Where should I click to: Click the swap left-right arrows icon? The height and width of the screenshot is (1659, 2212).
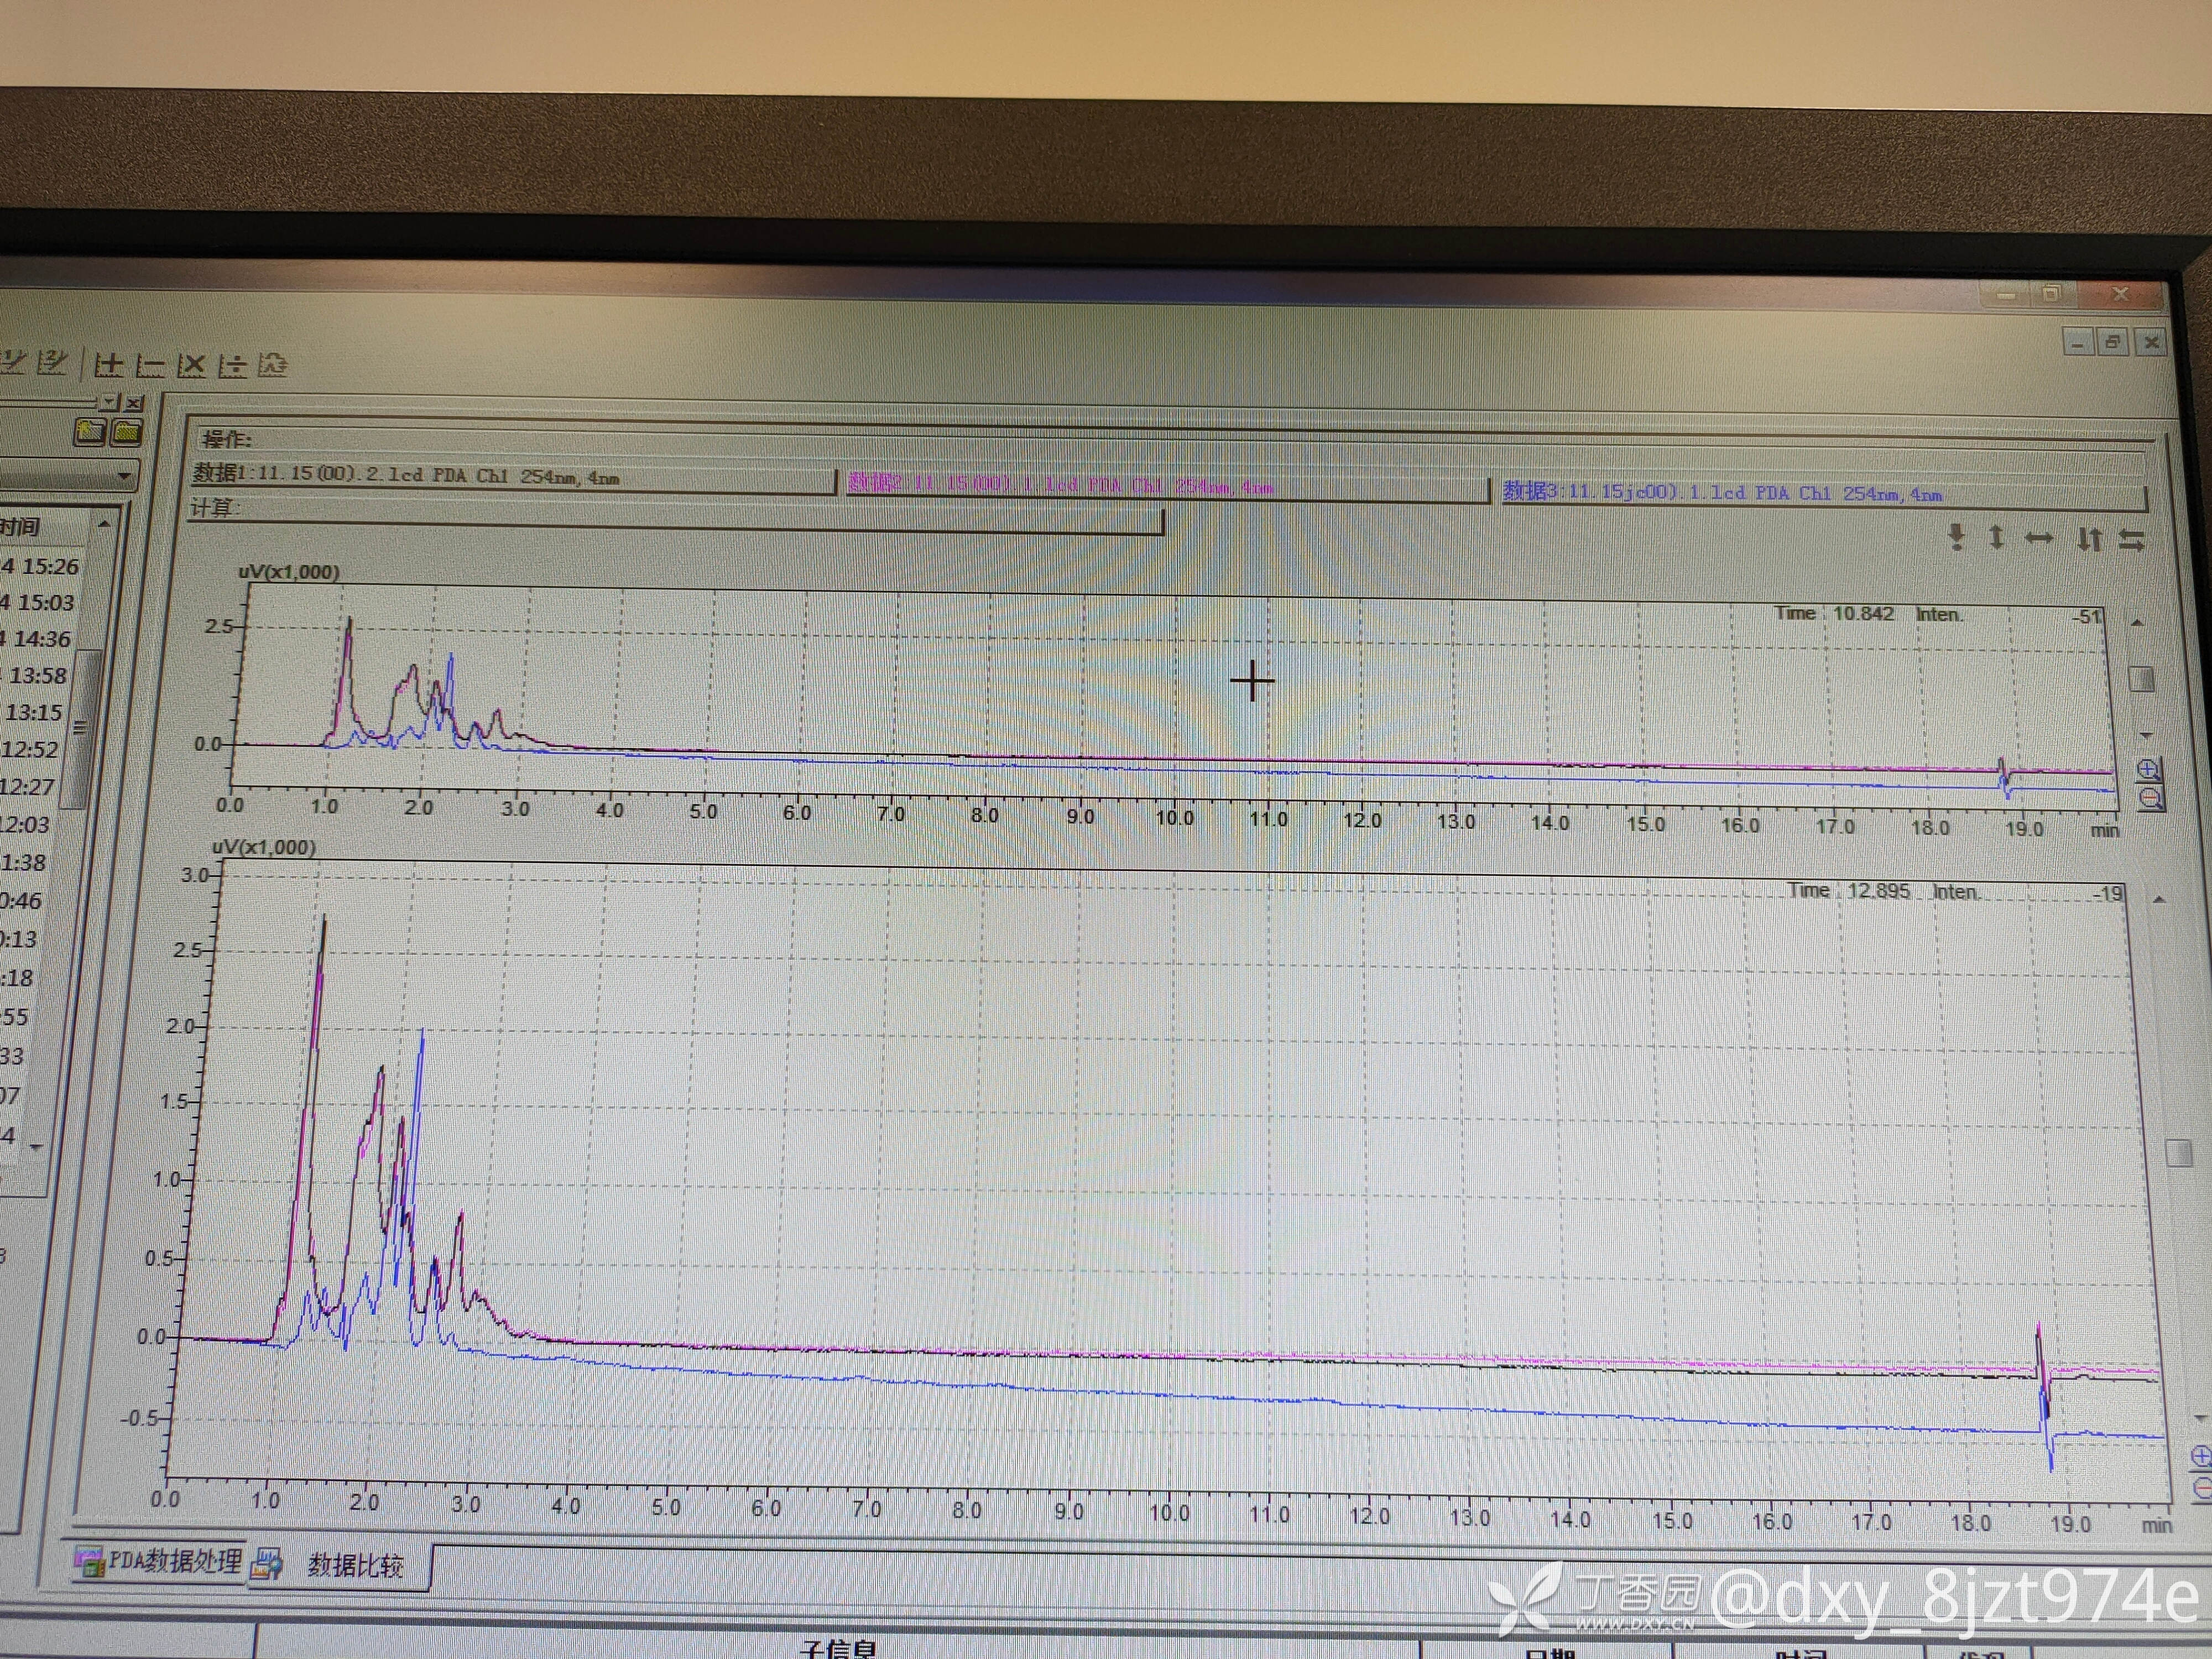[2131, 541]
